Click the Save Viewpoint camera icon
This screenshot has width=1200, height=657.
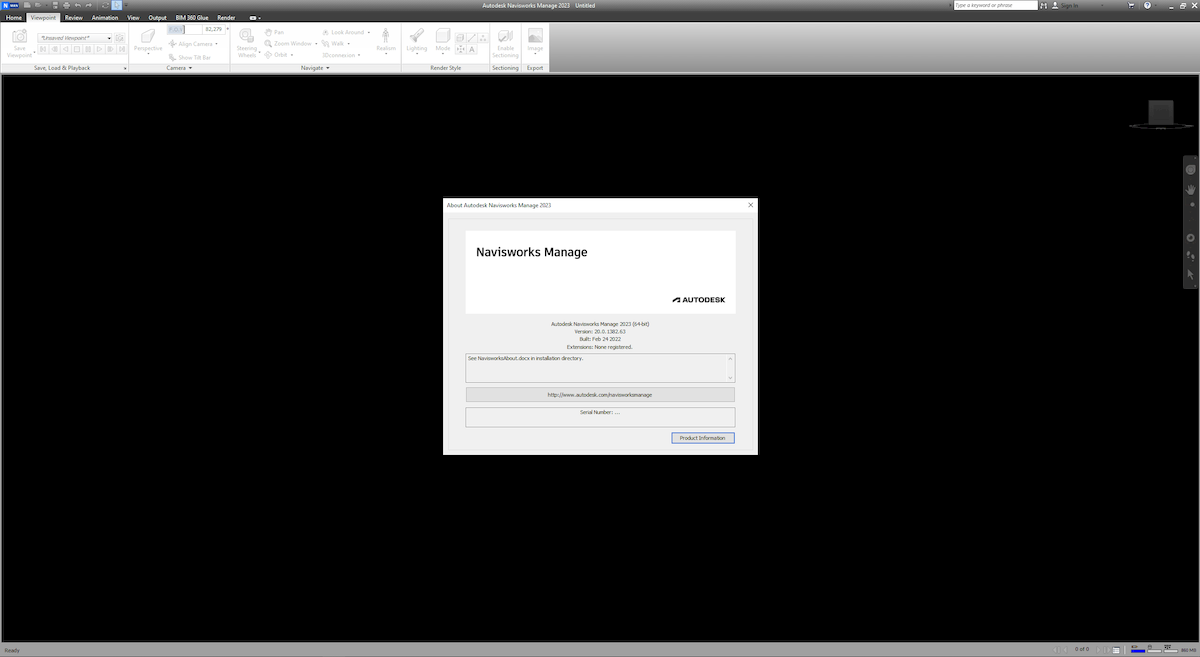pyautogui.click(x=19, y=37)
